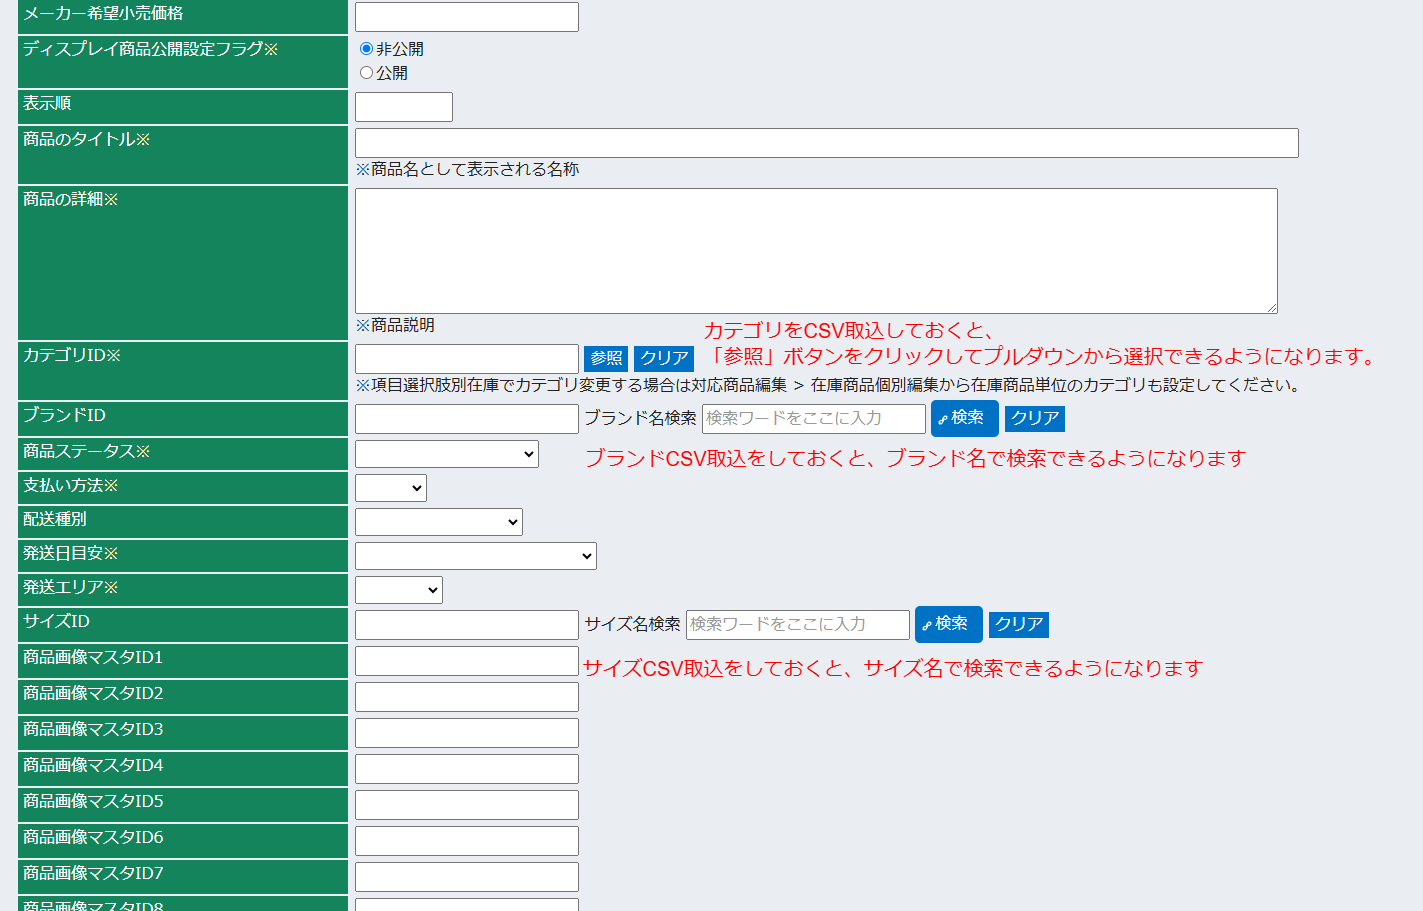The width and height of the screenshot is (1423, 911).
Task: Clear the size search with クリア
Action: pyautogui.click(x=1019, y=625)
